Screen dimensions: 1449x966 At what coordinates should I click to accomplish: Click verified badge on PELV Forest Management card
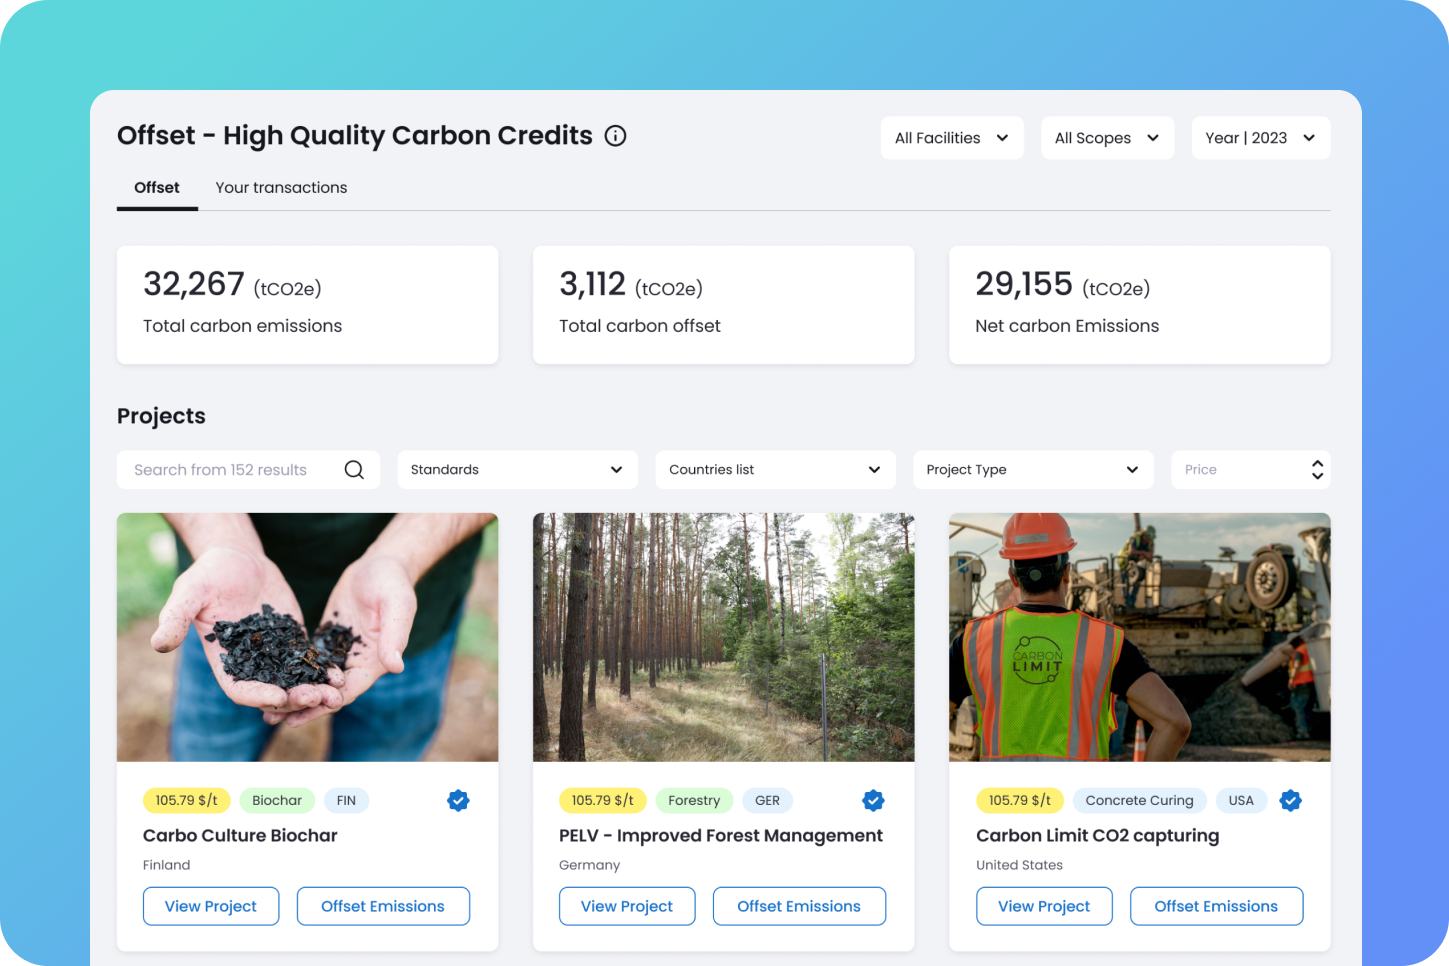point(873,800)
